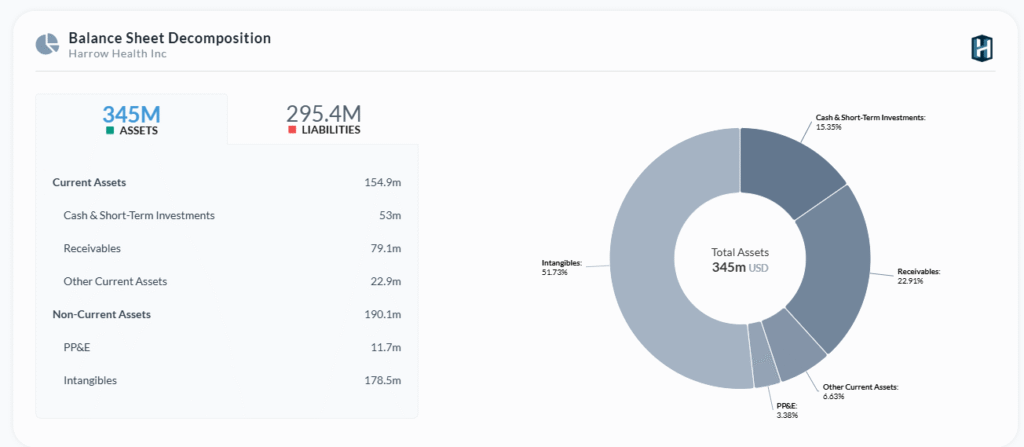
Task: Switch to the 295.4M Liabilities tab
Action: coord(323,119)
